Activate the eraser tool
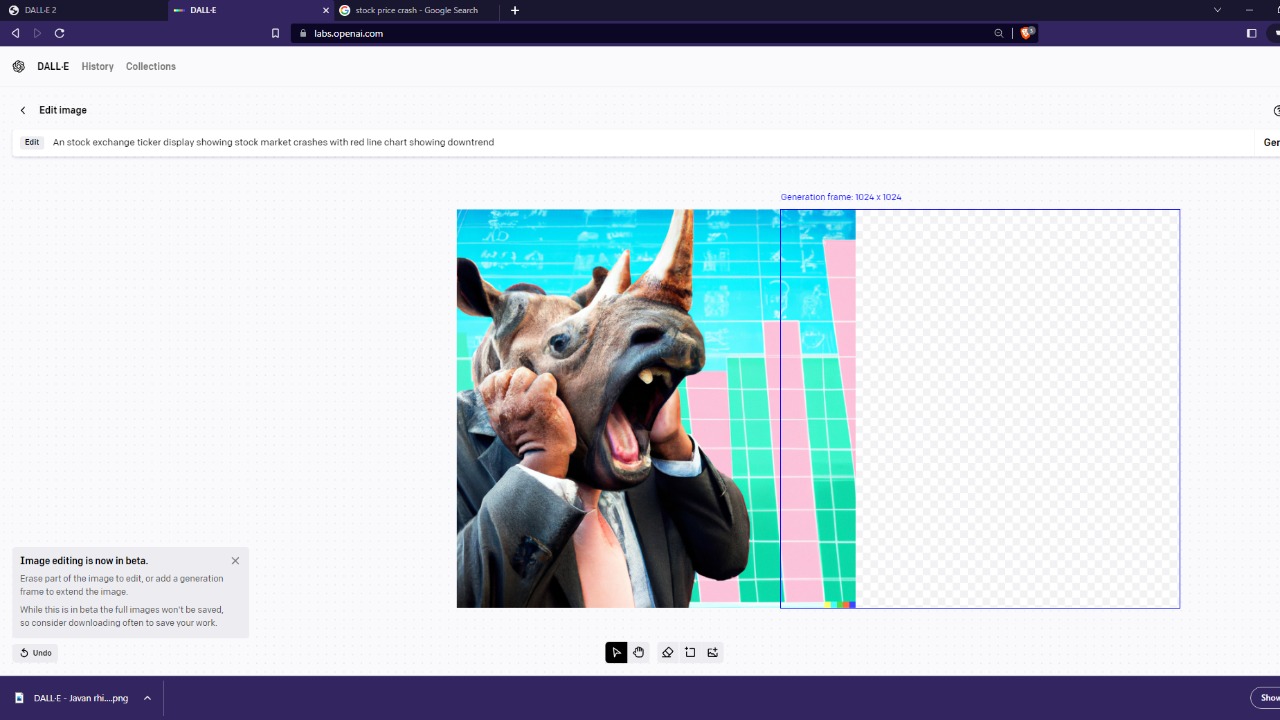This screenshot has width=1280, height=720. (667, 653)
